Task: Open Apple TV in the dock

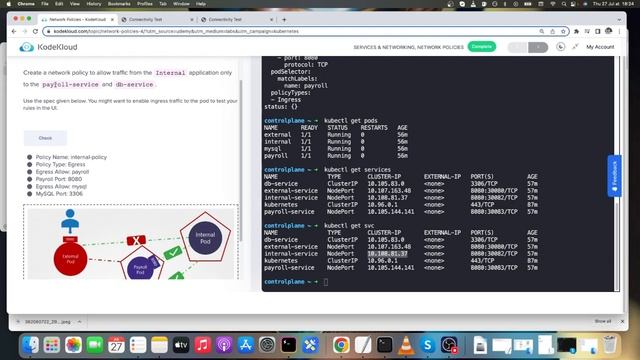Action: pos(181,345)
